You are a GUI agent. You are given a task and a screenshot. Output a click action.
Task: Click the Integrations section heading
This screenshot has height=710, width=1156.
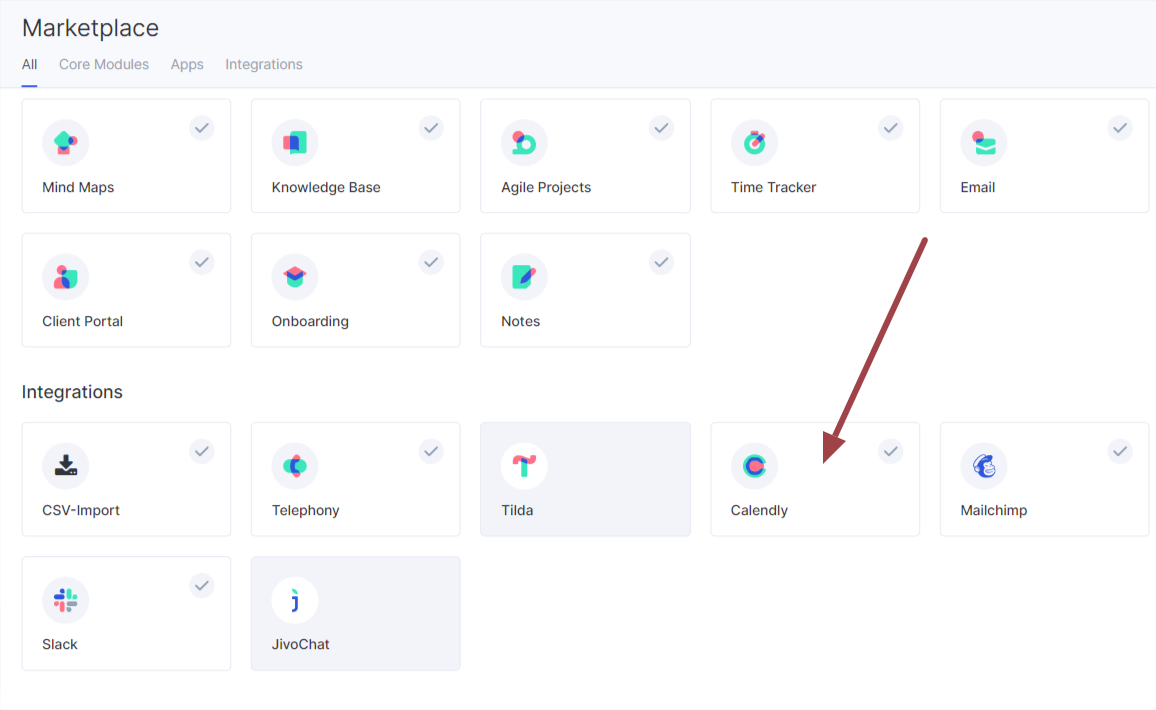[x=72, y=391]
